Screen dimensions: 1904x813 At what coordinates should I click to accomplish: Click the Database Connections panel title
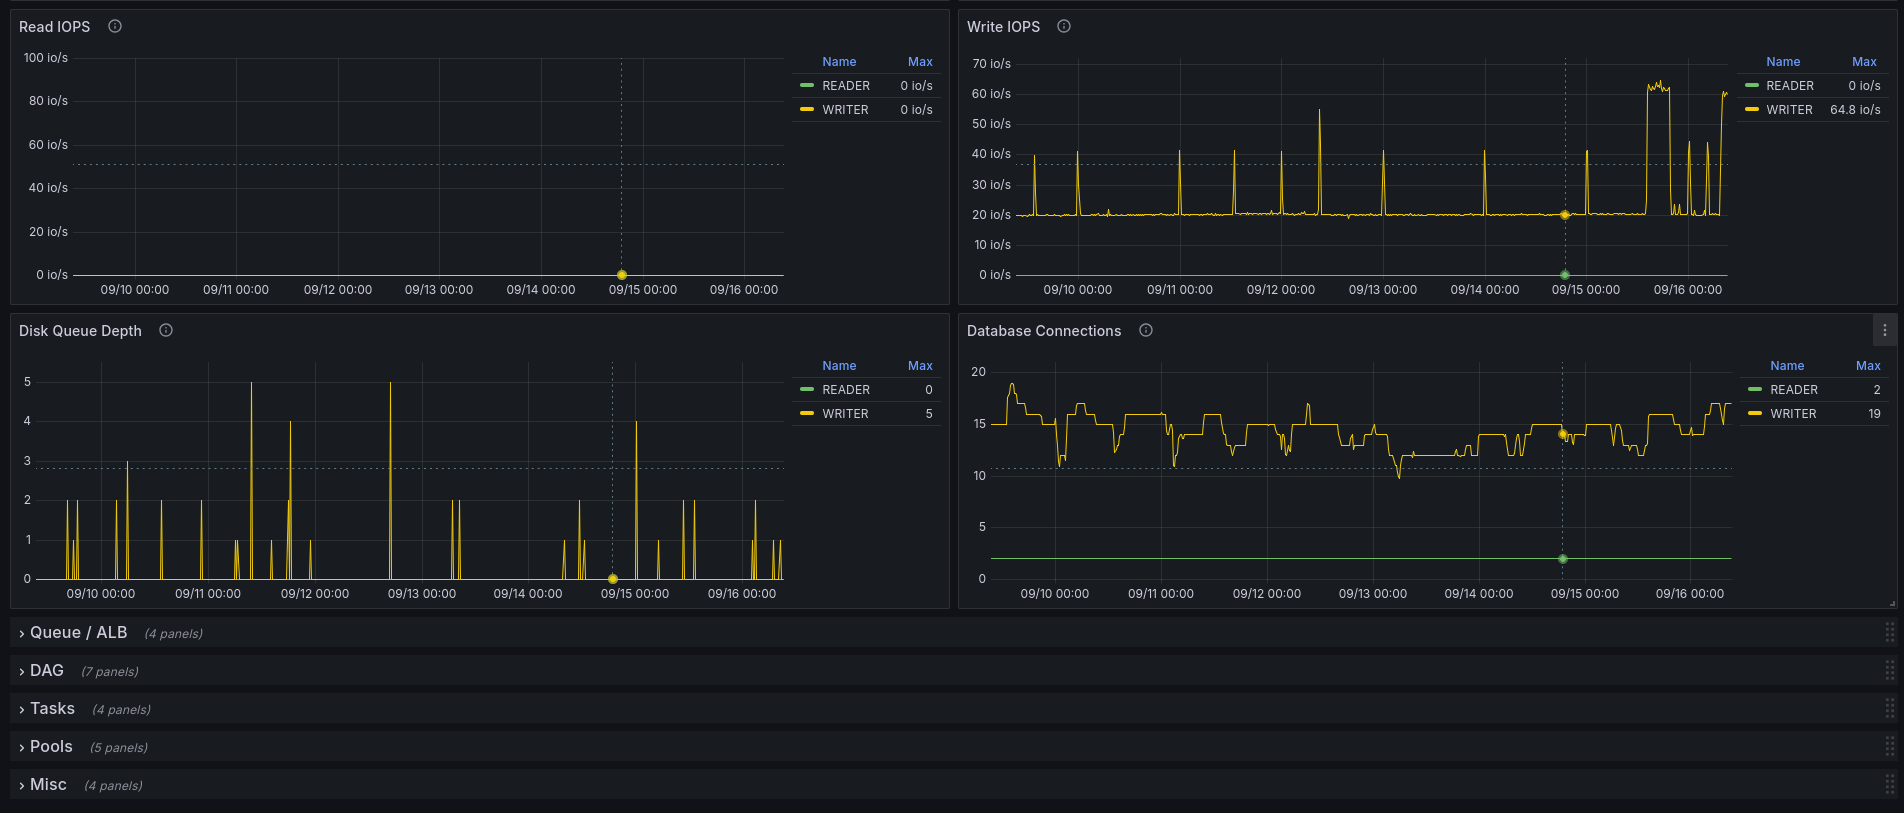click(x=1044, y=331)
